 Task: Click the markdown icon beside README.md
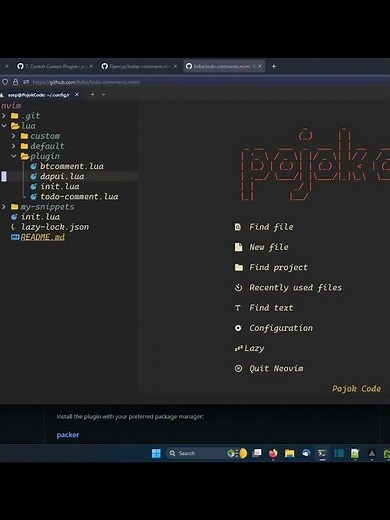[15, 237]
